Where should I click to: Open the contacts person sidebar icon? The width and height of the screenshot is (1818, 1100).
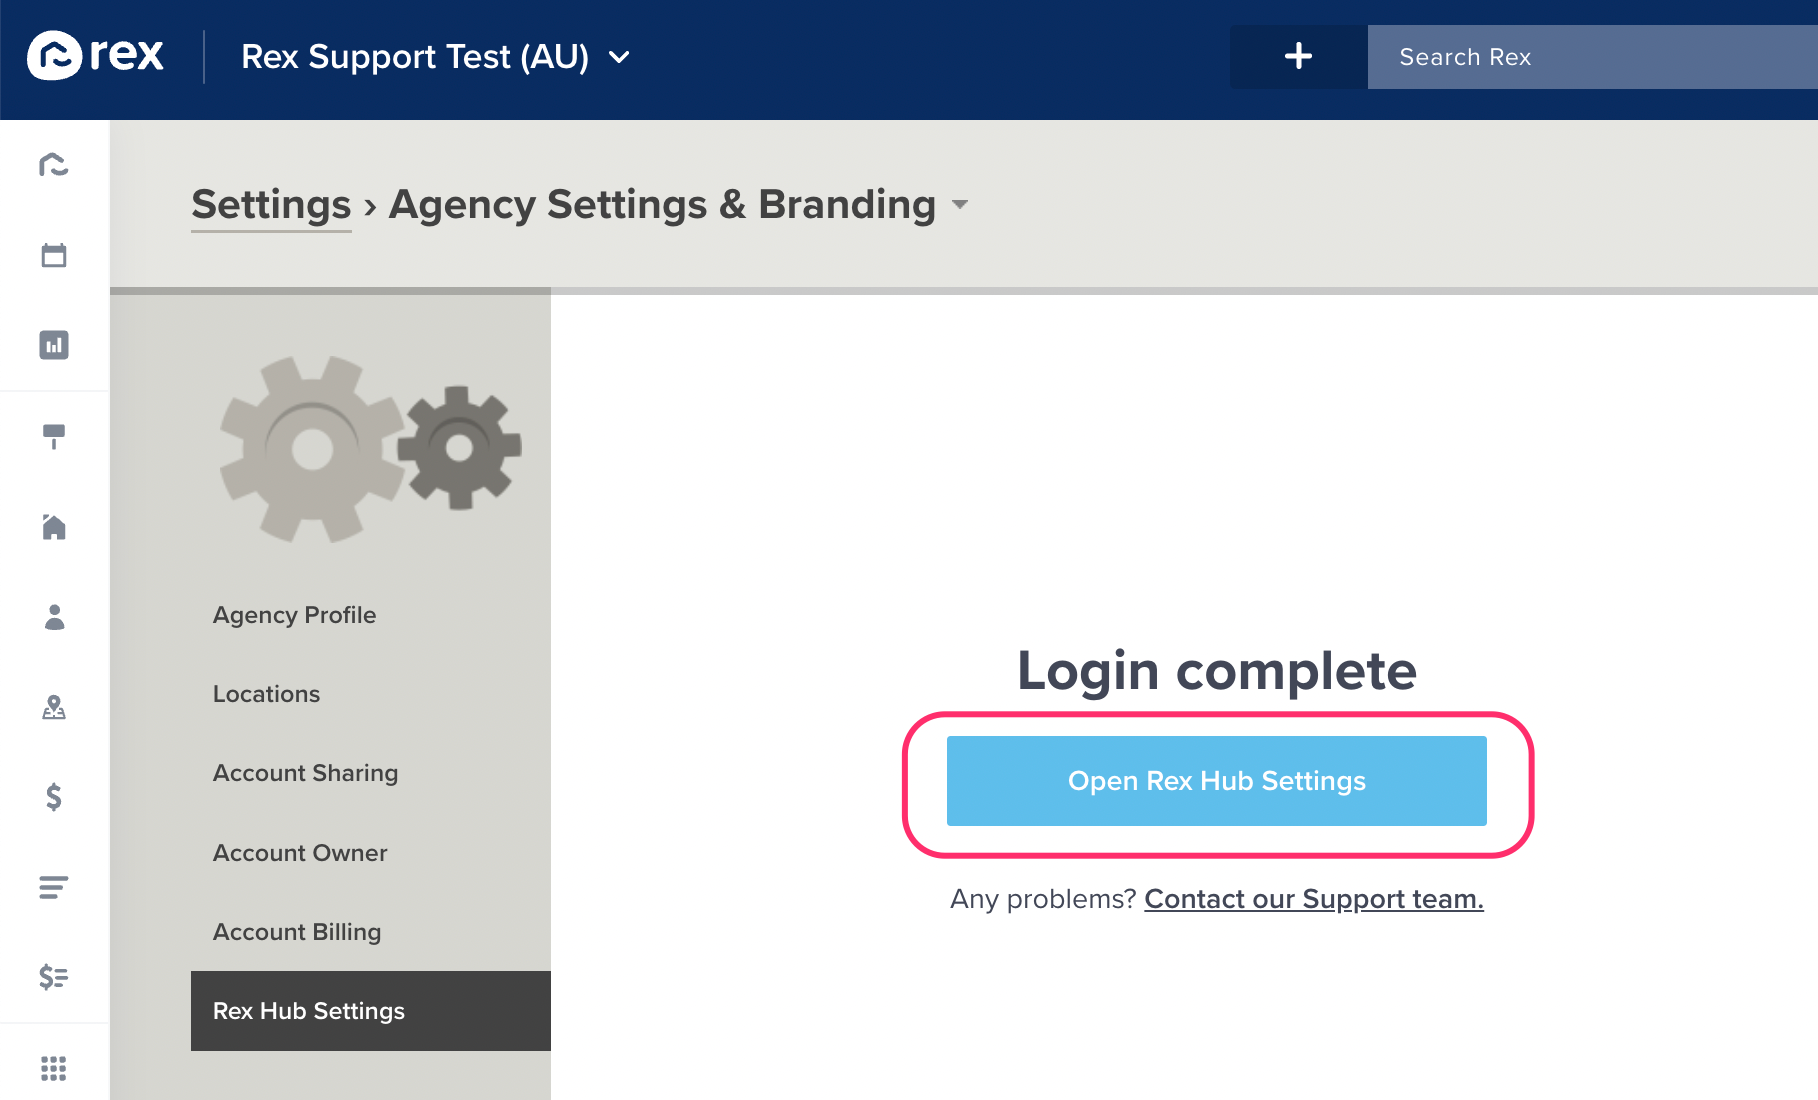(x=54, y=617)
